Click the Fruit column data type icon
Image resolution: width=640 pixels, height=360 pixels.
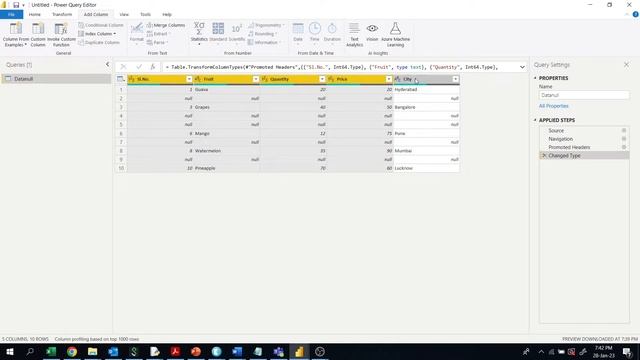[x=198, y=79]
